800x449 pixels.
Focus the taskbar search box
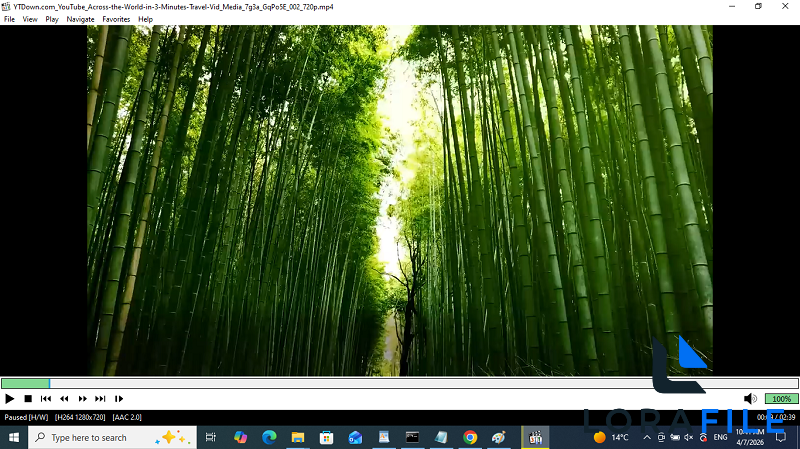click(112, 437)
